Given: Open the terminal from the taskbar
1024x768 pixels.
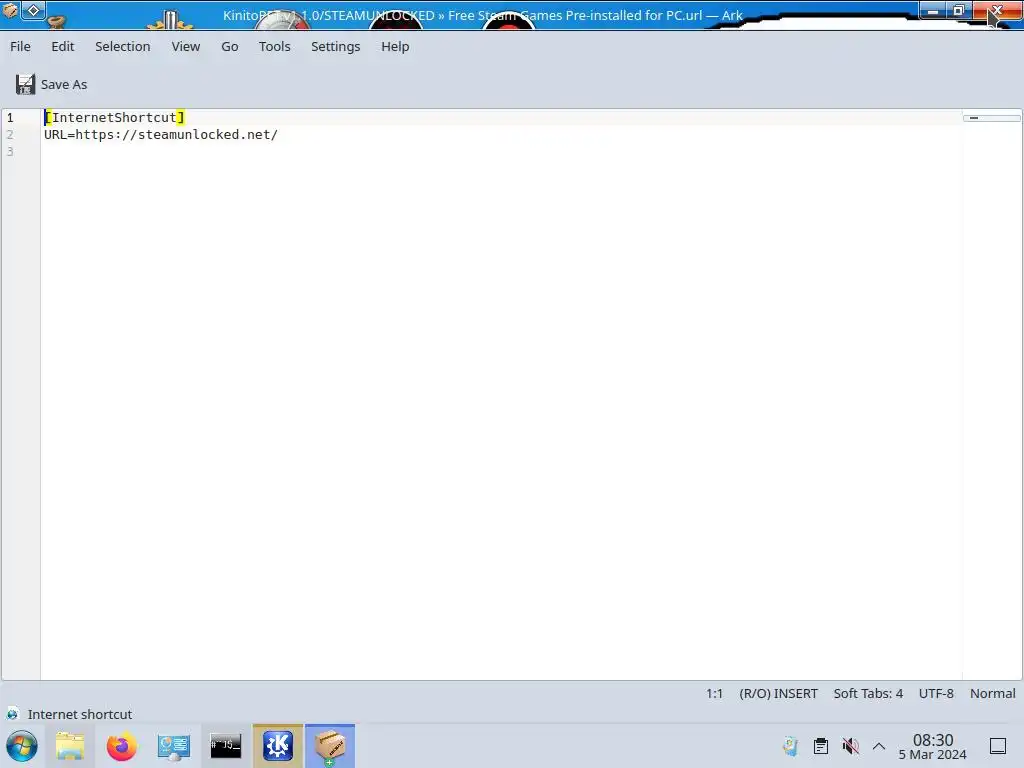Looking at the screenshot, I should (x=226, y=746).
